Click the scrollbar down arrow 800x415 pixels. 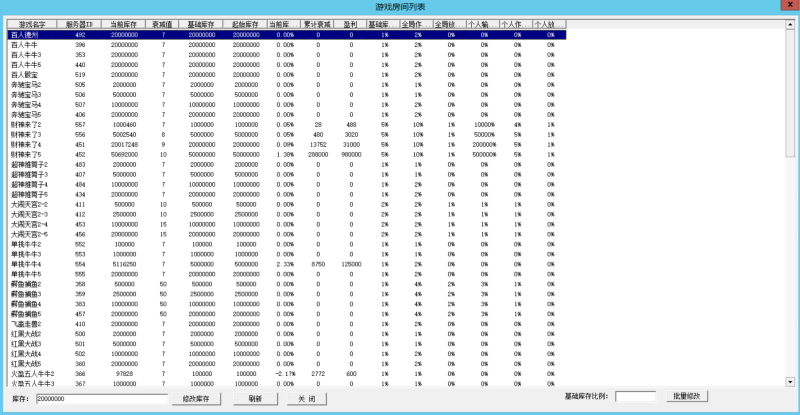791,382
